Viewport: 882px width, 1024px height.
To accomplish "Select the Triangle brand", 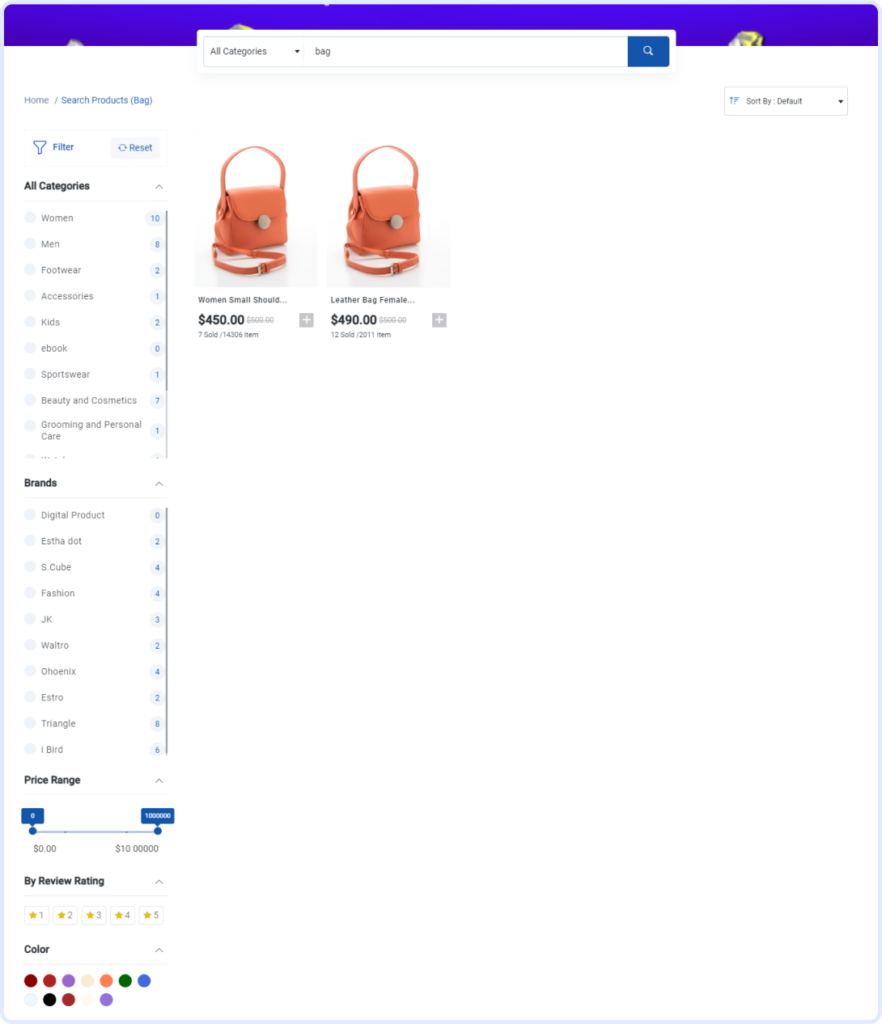I will point(30,724).
